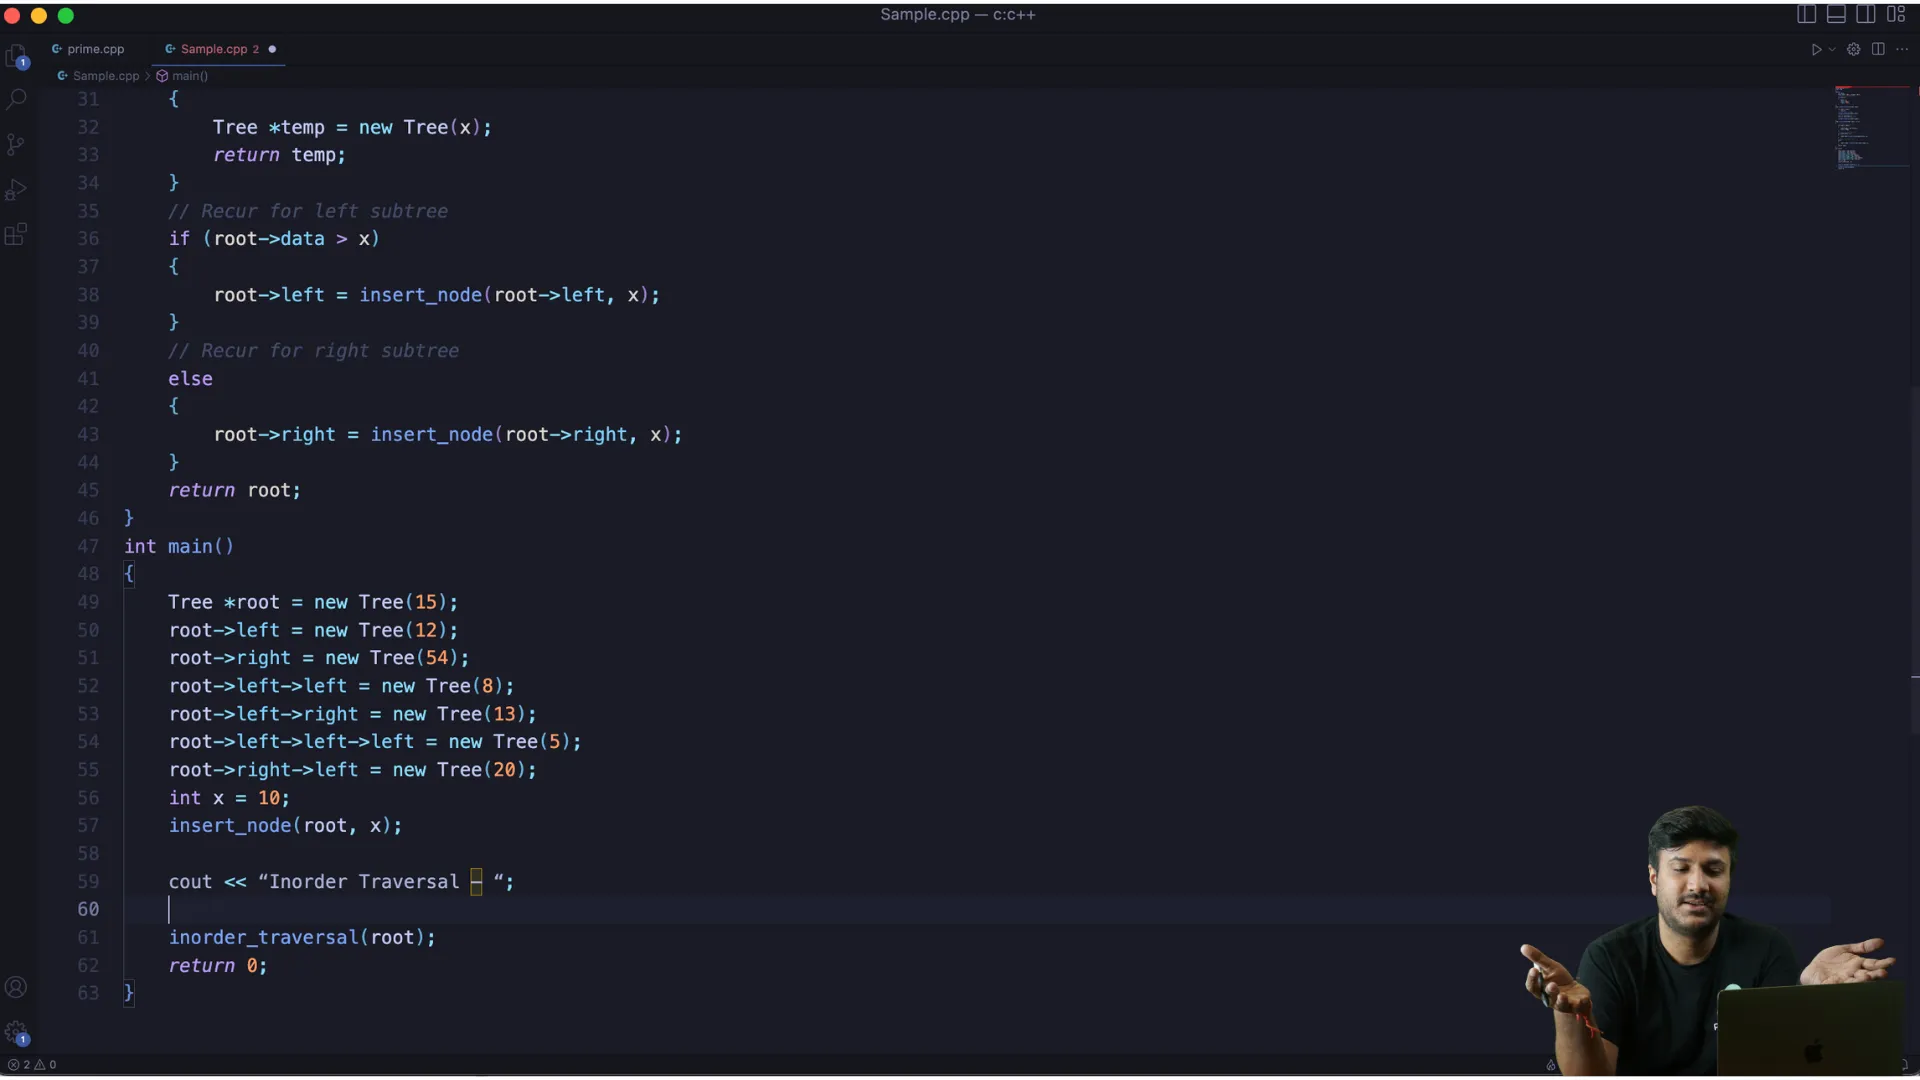
Task: Select the Sample.cpp tab
Action: coord(213,49)
